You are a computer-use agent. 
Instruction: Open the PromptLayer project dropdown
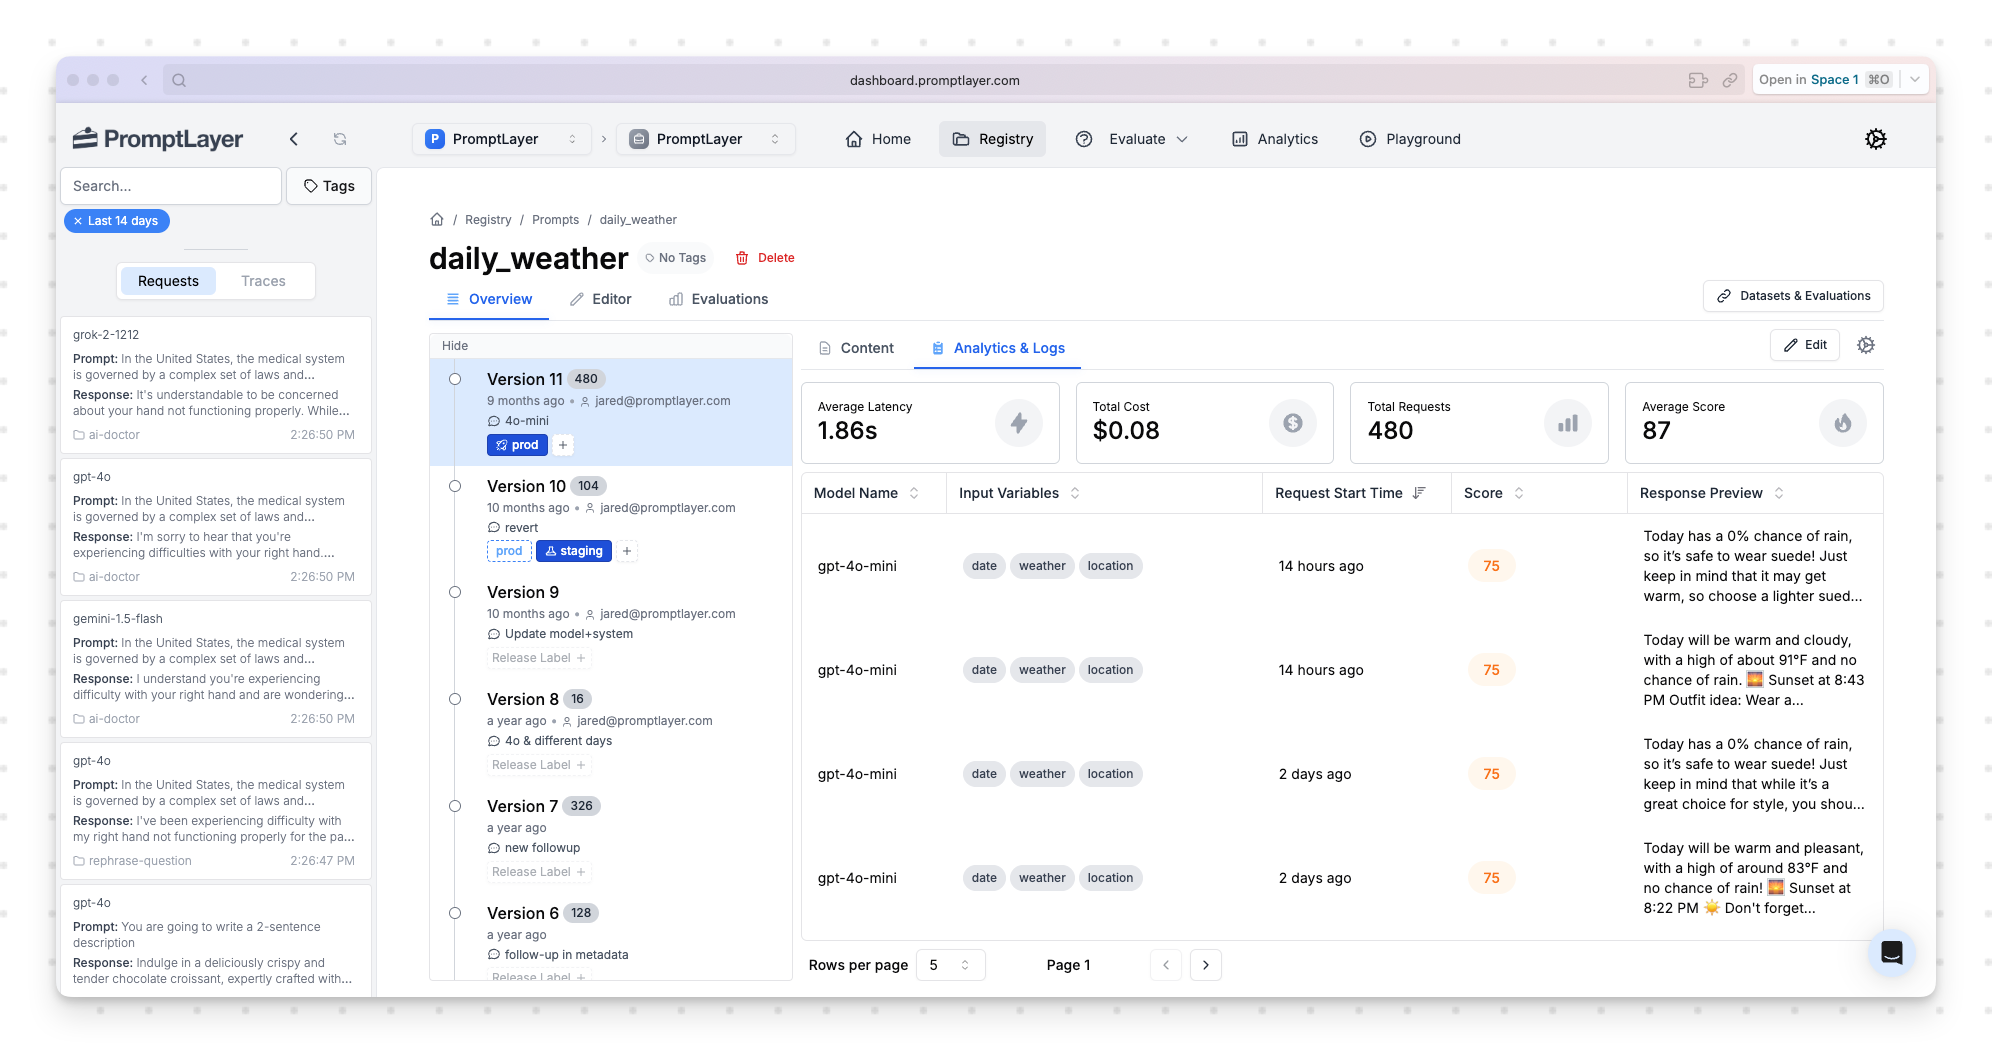click(706, 139)
